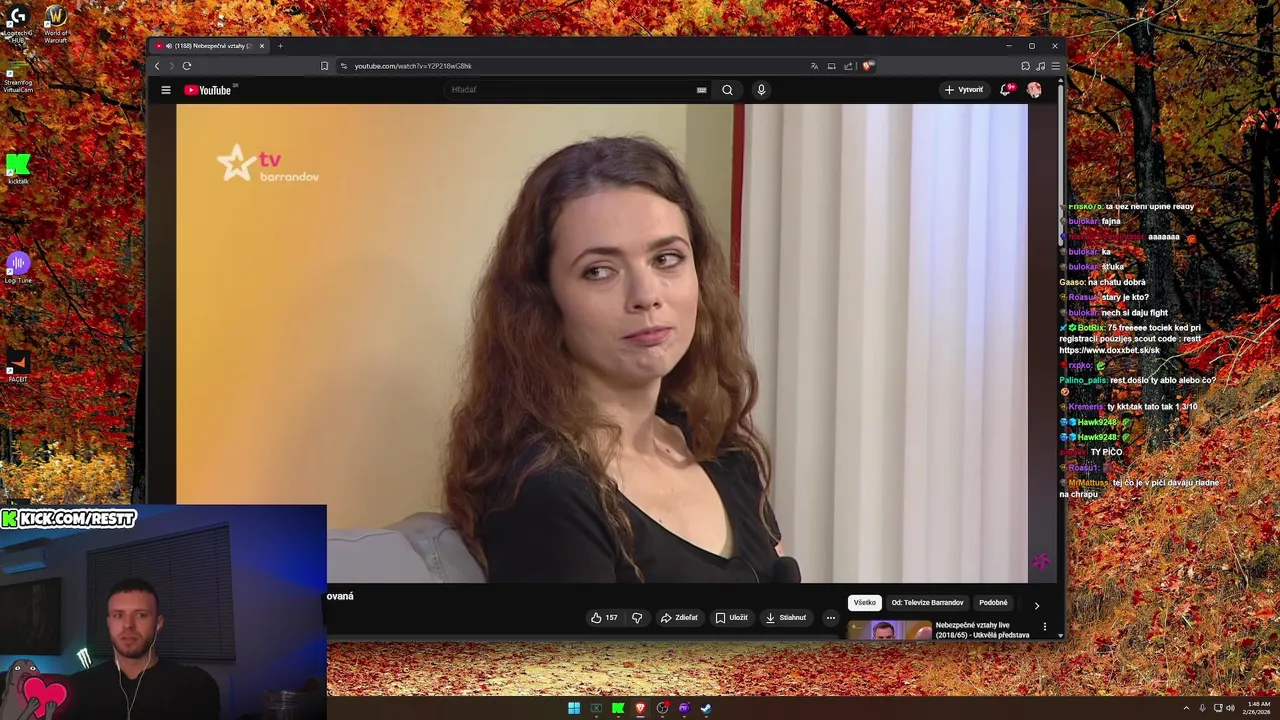Select the Podobné filter chip
Screen dimensions: 1280x720
tap(993, 603)
